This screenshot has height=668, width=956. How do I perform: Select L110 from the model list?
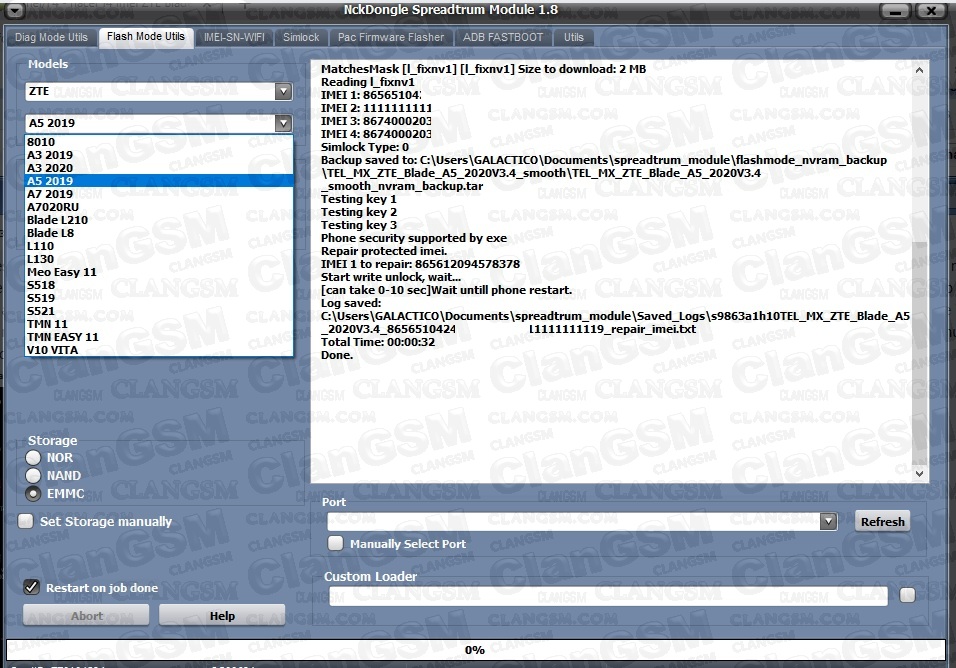(159, 246)
